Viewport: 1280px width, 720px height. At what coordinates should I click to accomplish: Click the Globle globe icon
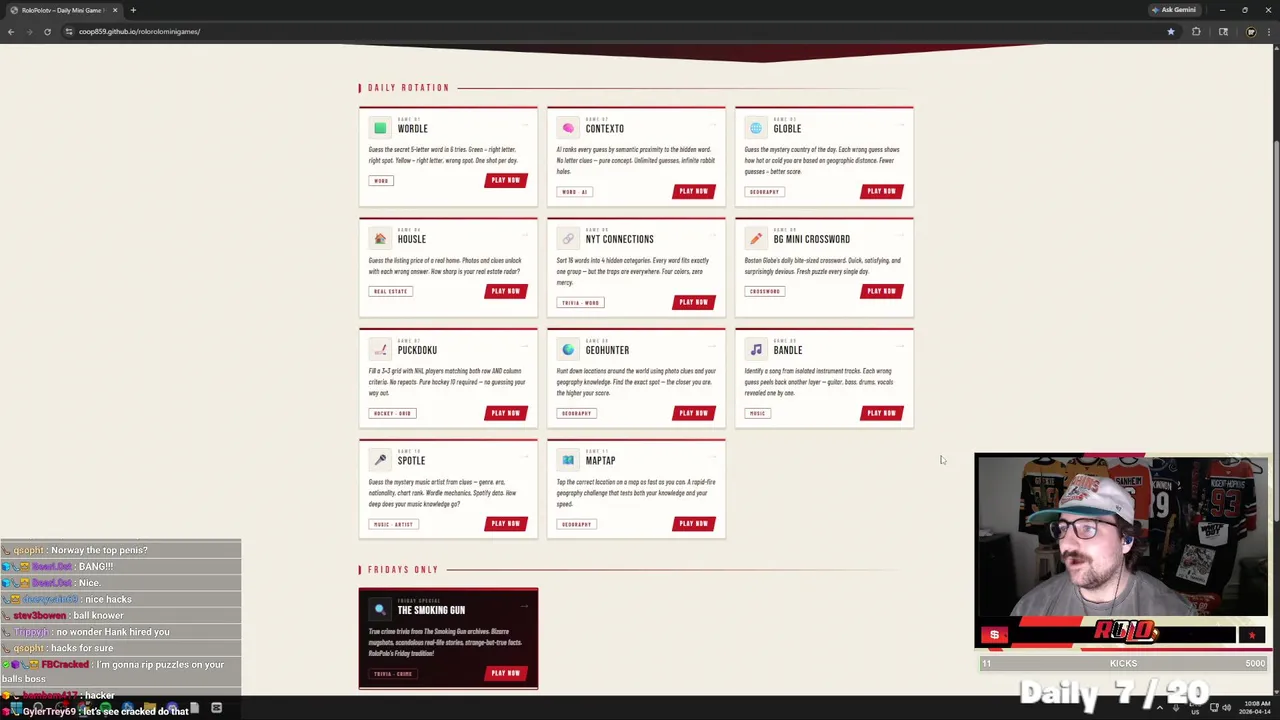(x=756, y=128)
